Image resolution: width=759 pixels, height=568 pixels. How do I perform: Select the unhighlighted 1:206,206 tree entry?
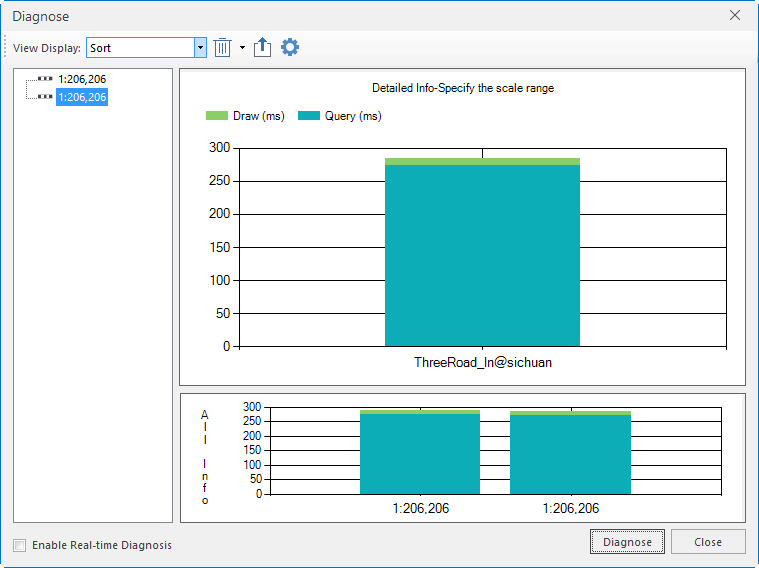click(x=82, y=80)
